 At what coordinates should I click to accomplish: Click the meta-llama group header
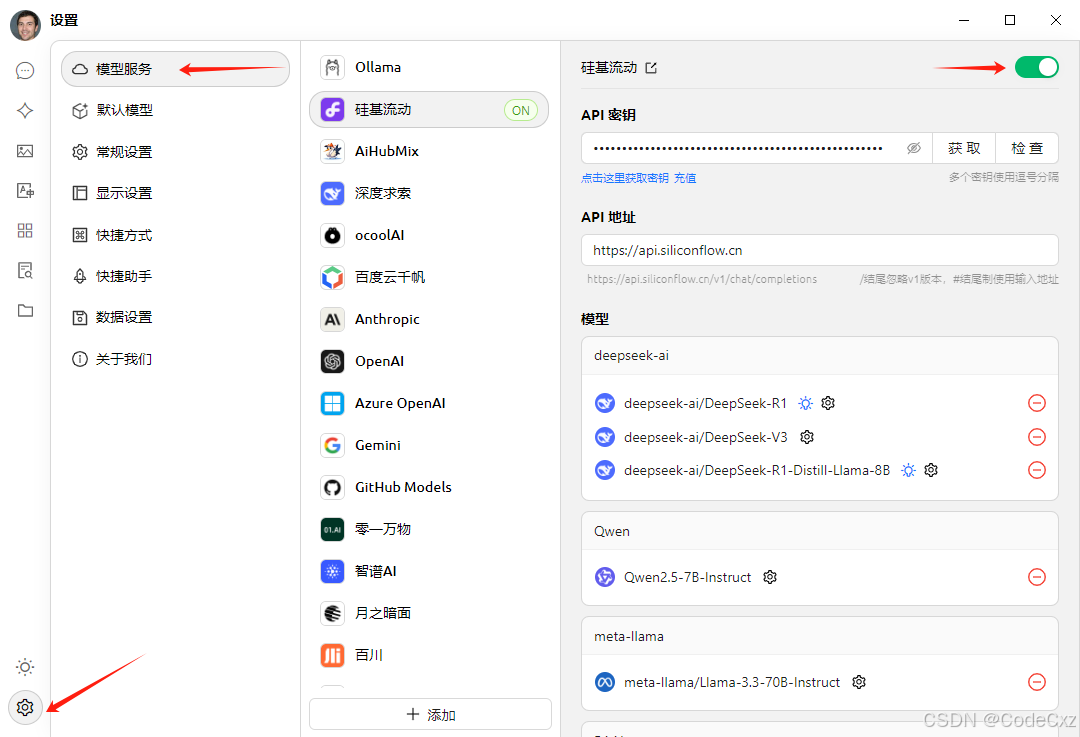coord(820,636)
